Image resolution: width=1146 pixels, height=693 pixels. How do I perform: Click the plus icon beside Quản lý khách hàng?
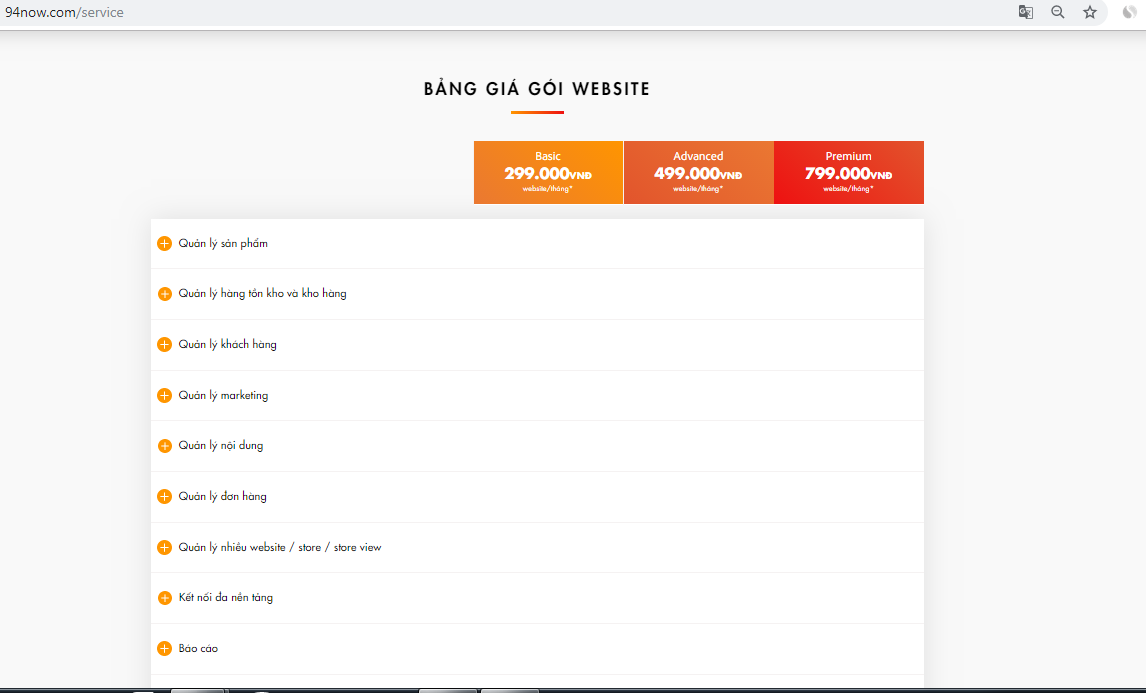click(x=165, y=345)
